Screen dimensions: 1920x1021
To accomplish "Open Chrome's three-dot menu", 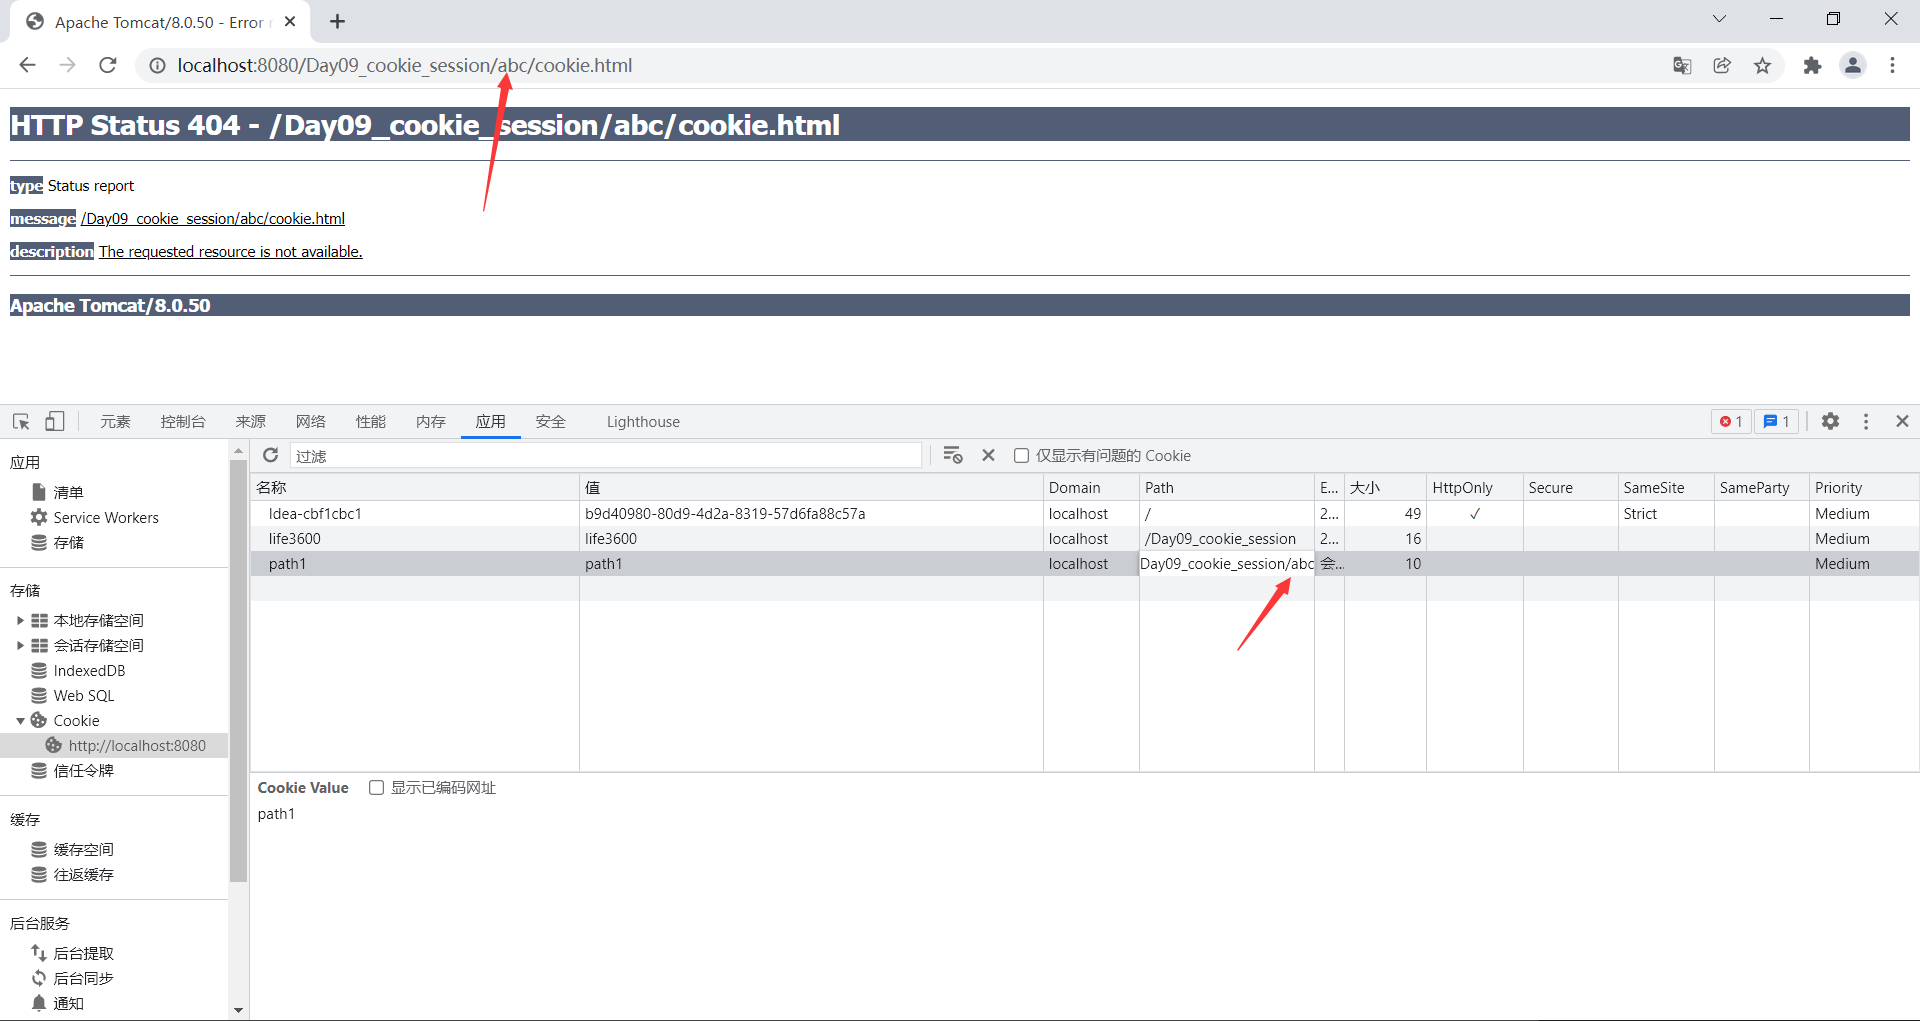I will 1892,65.
